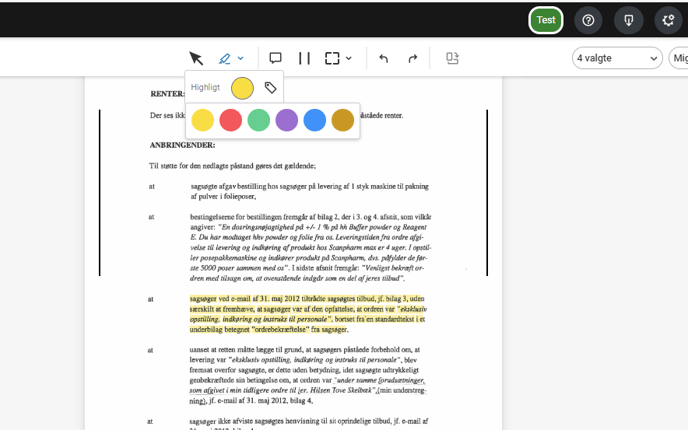Click the partially visible 'Mig' button
This screenshot has height=430, width=688.
click(679, 58)
